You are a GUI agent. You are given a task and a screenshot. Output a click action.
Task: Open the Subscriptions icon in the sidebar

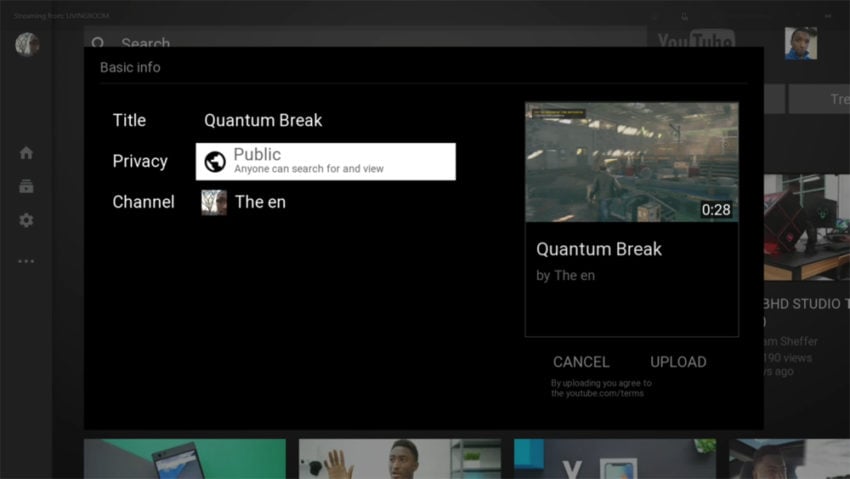(26, 187)
